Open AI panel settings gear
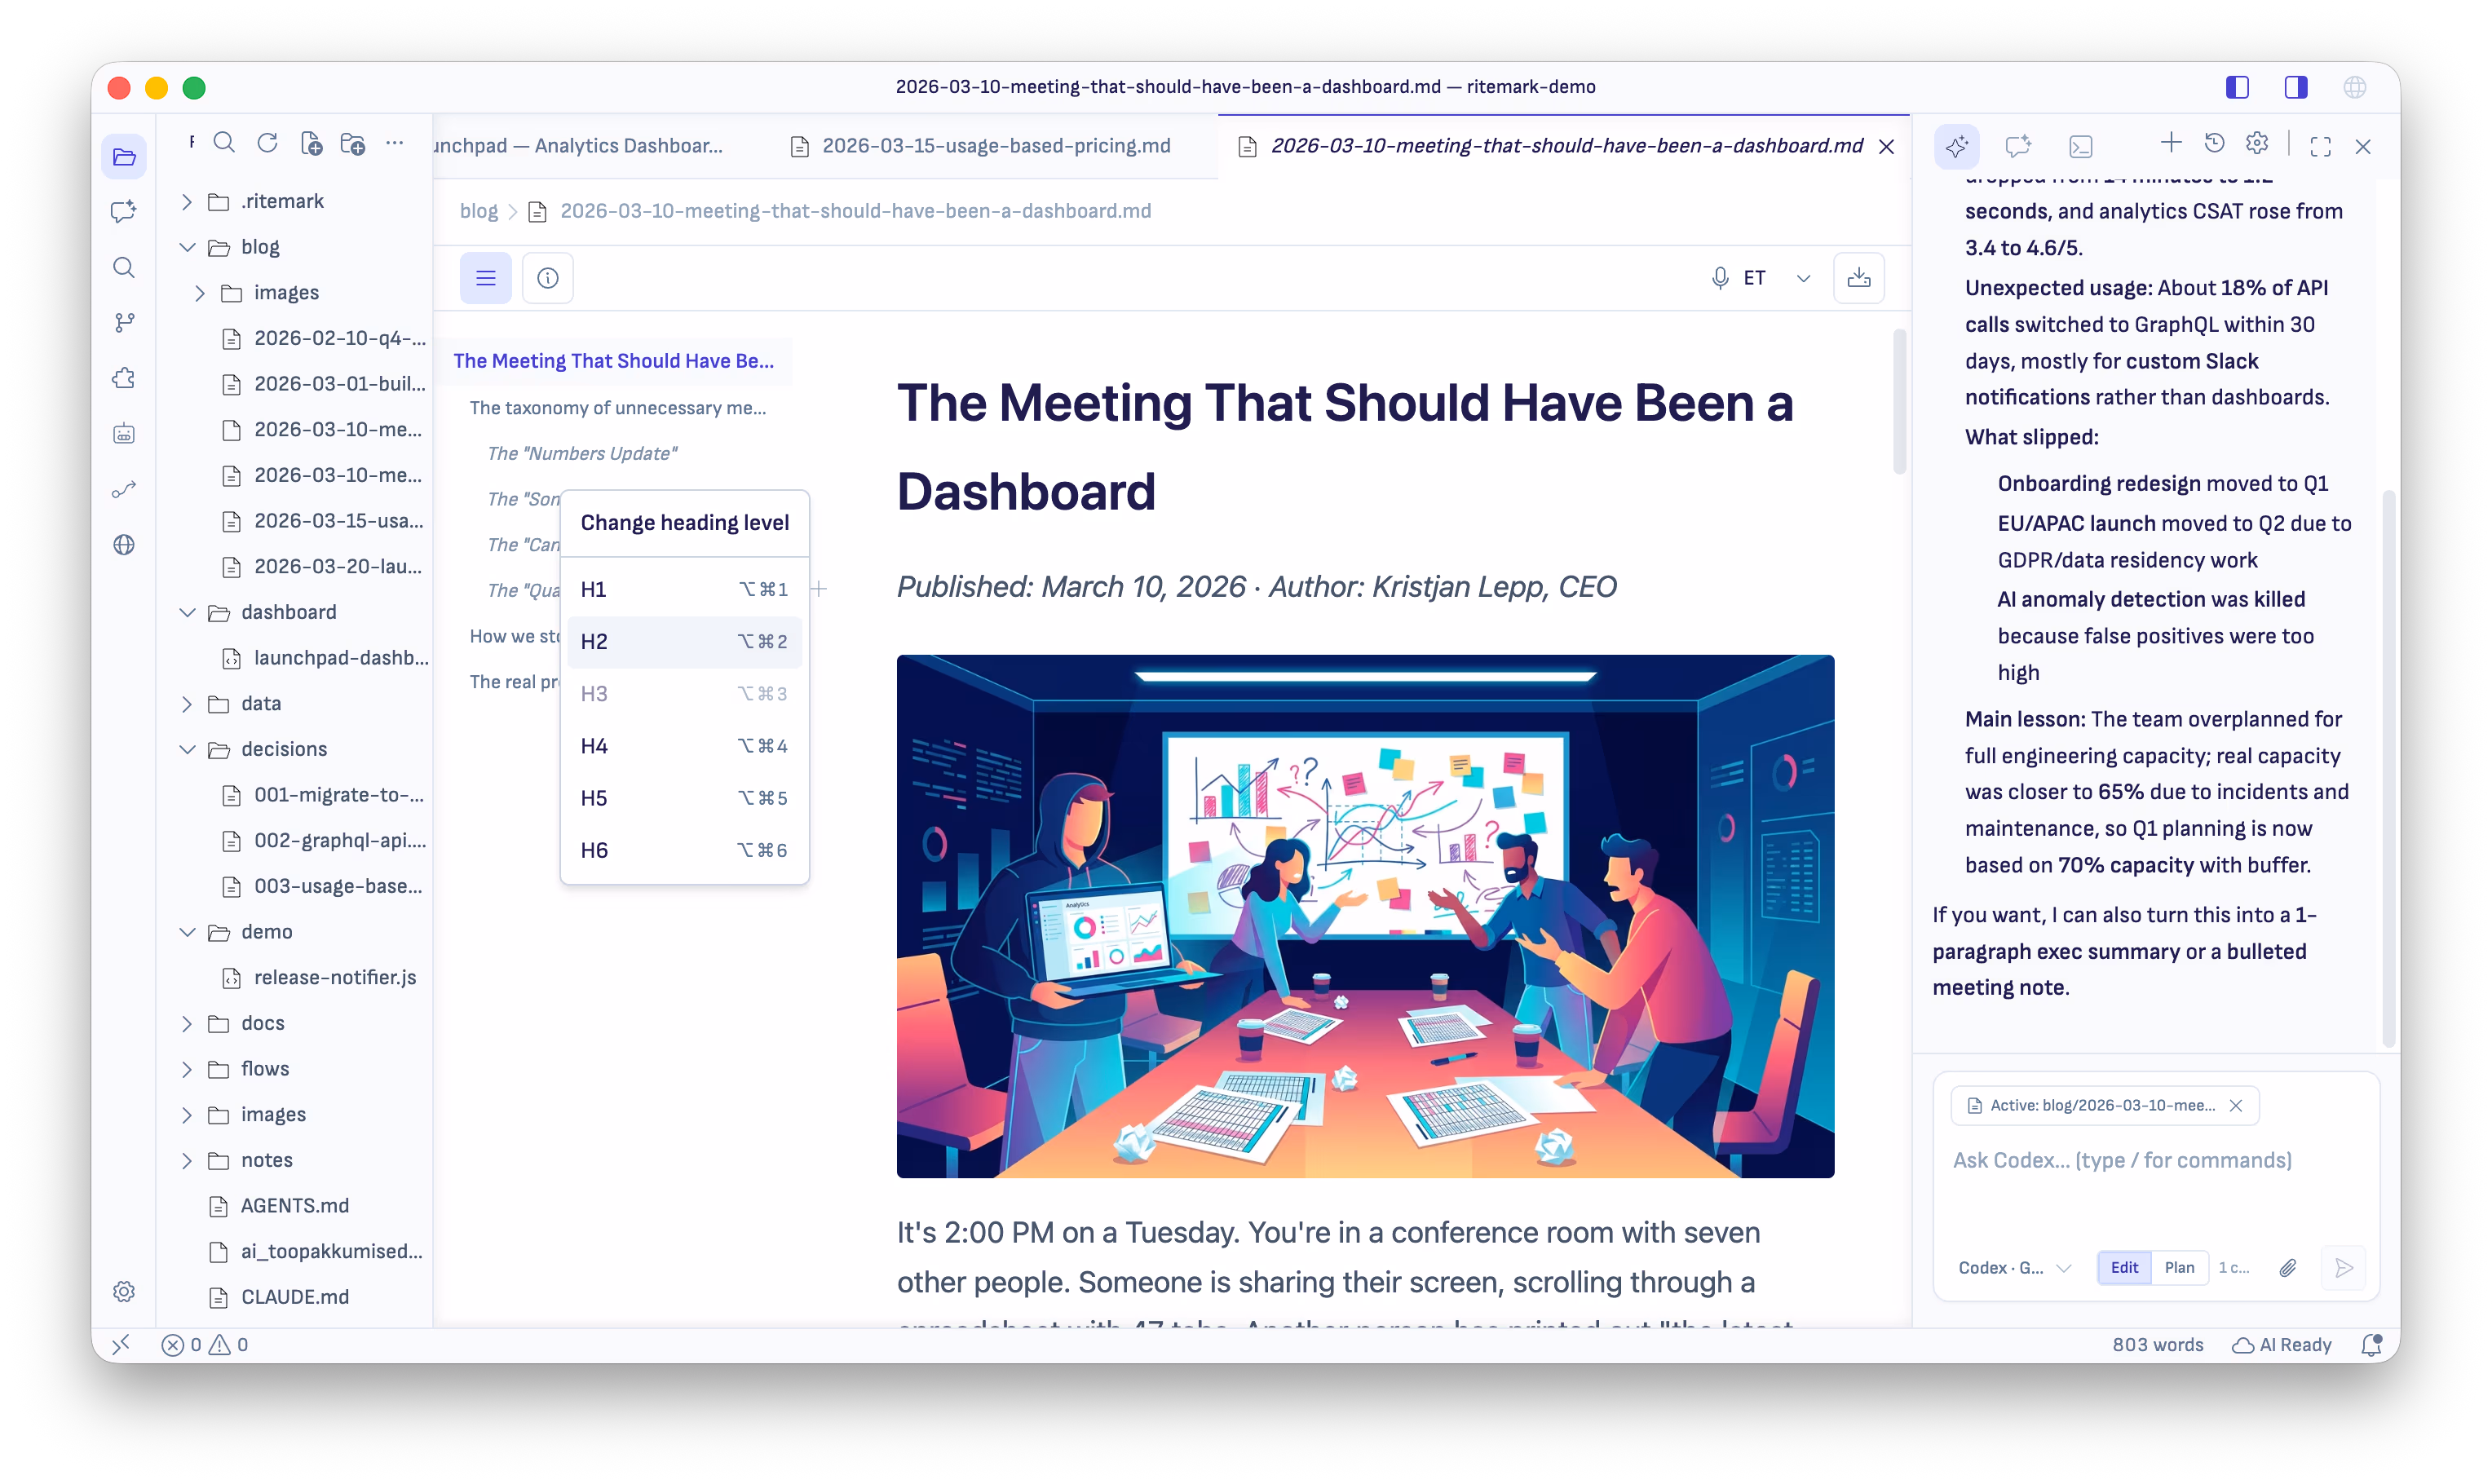Screen dimensions: 2492x1484 [2257, 143]
